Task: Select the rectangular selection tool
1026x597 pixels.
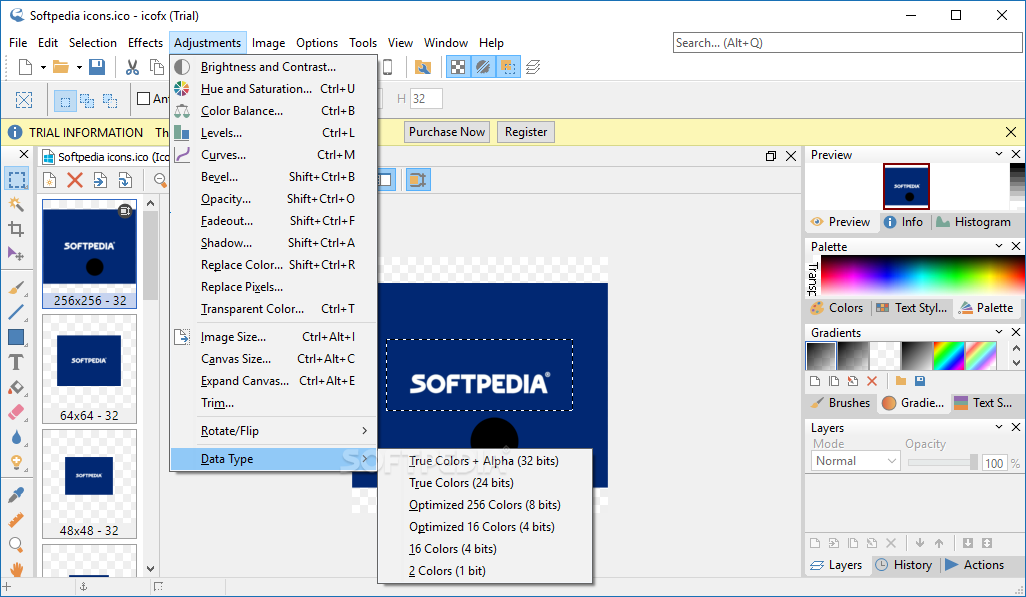Action: coord(17,179)
